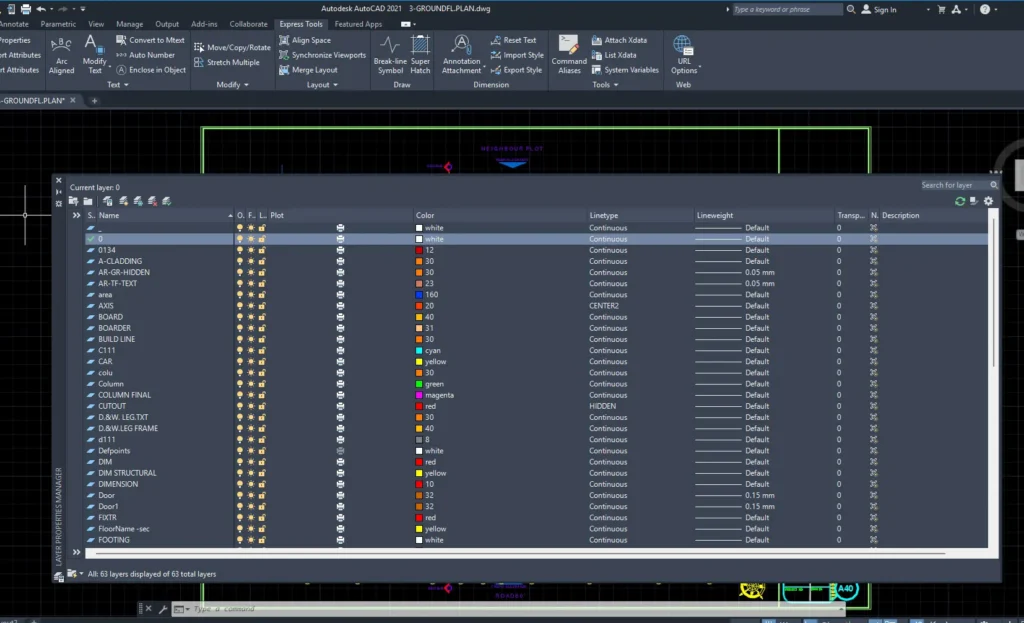Click the Annotation Attachment icon

(461, 55)
